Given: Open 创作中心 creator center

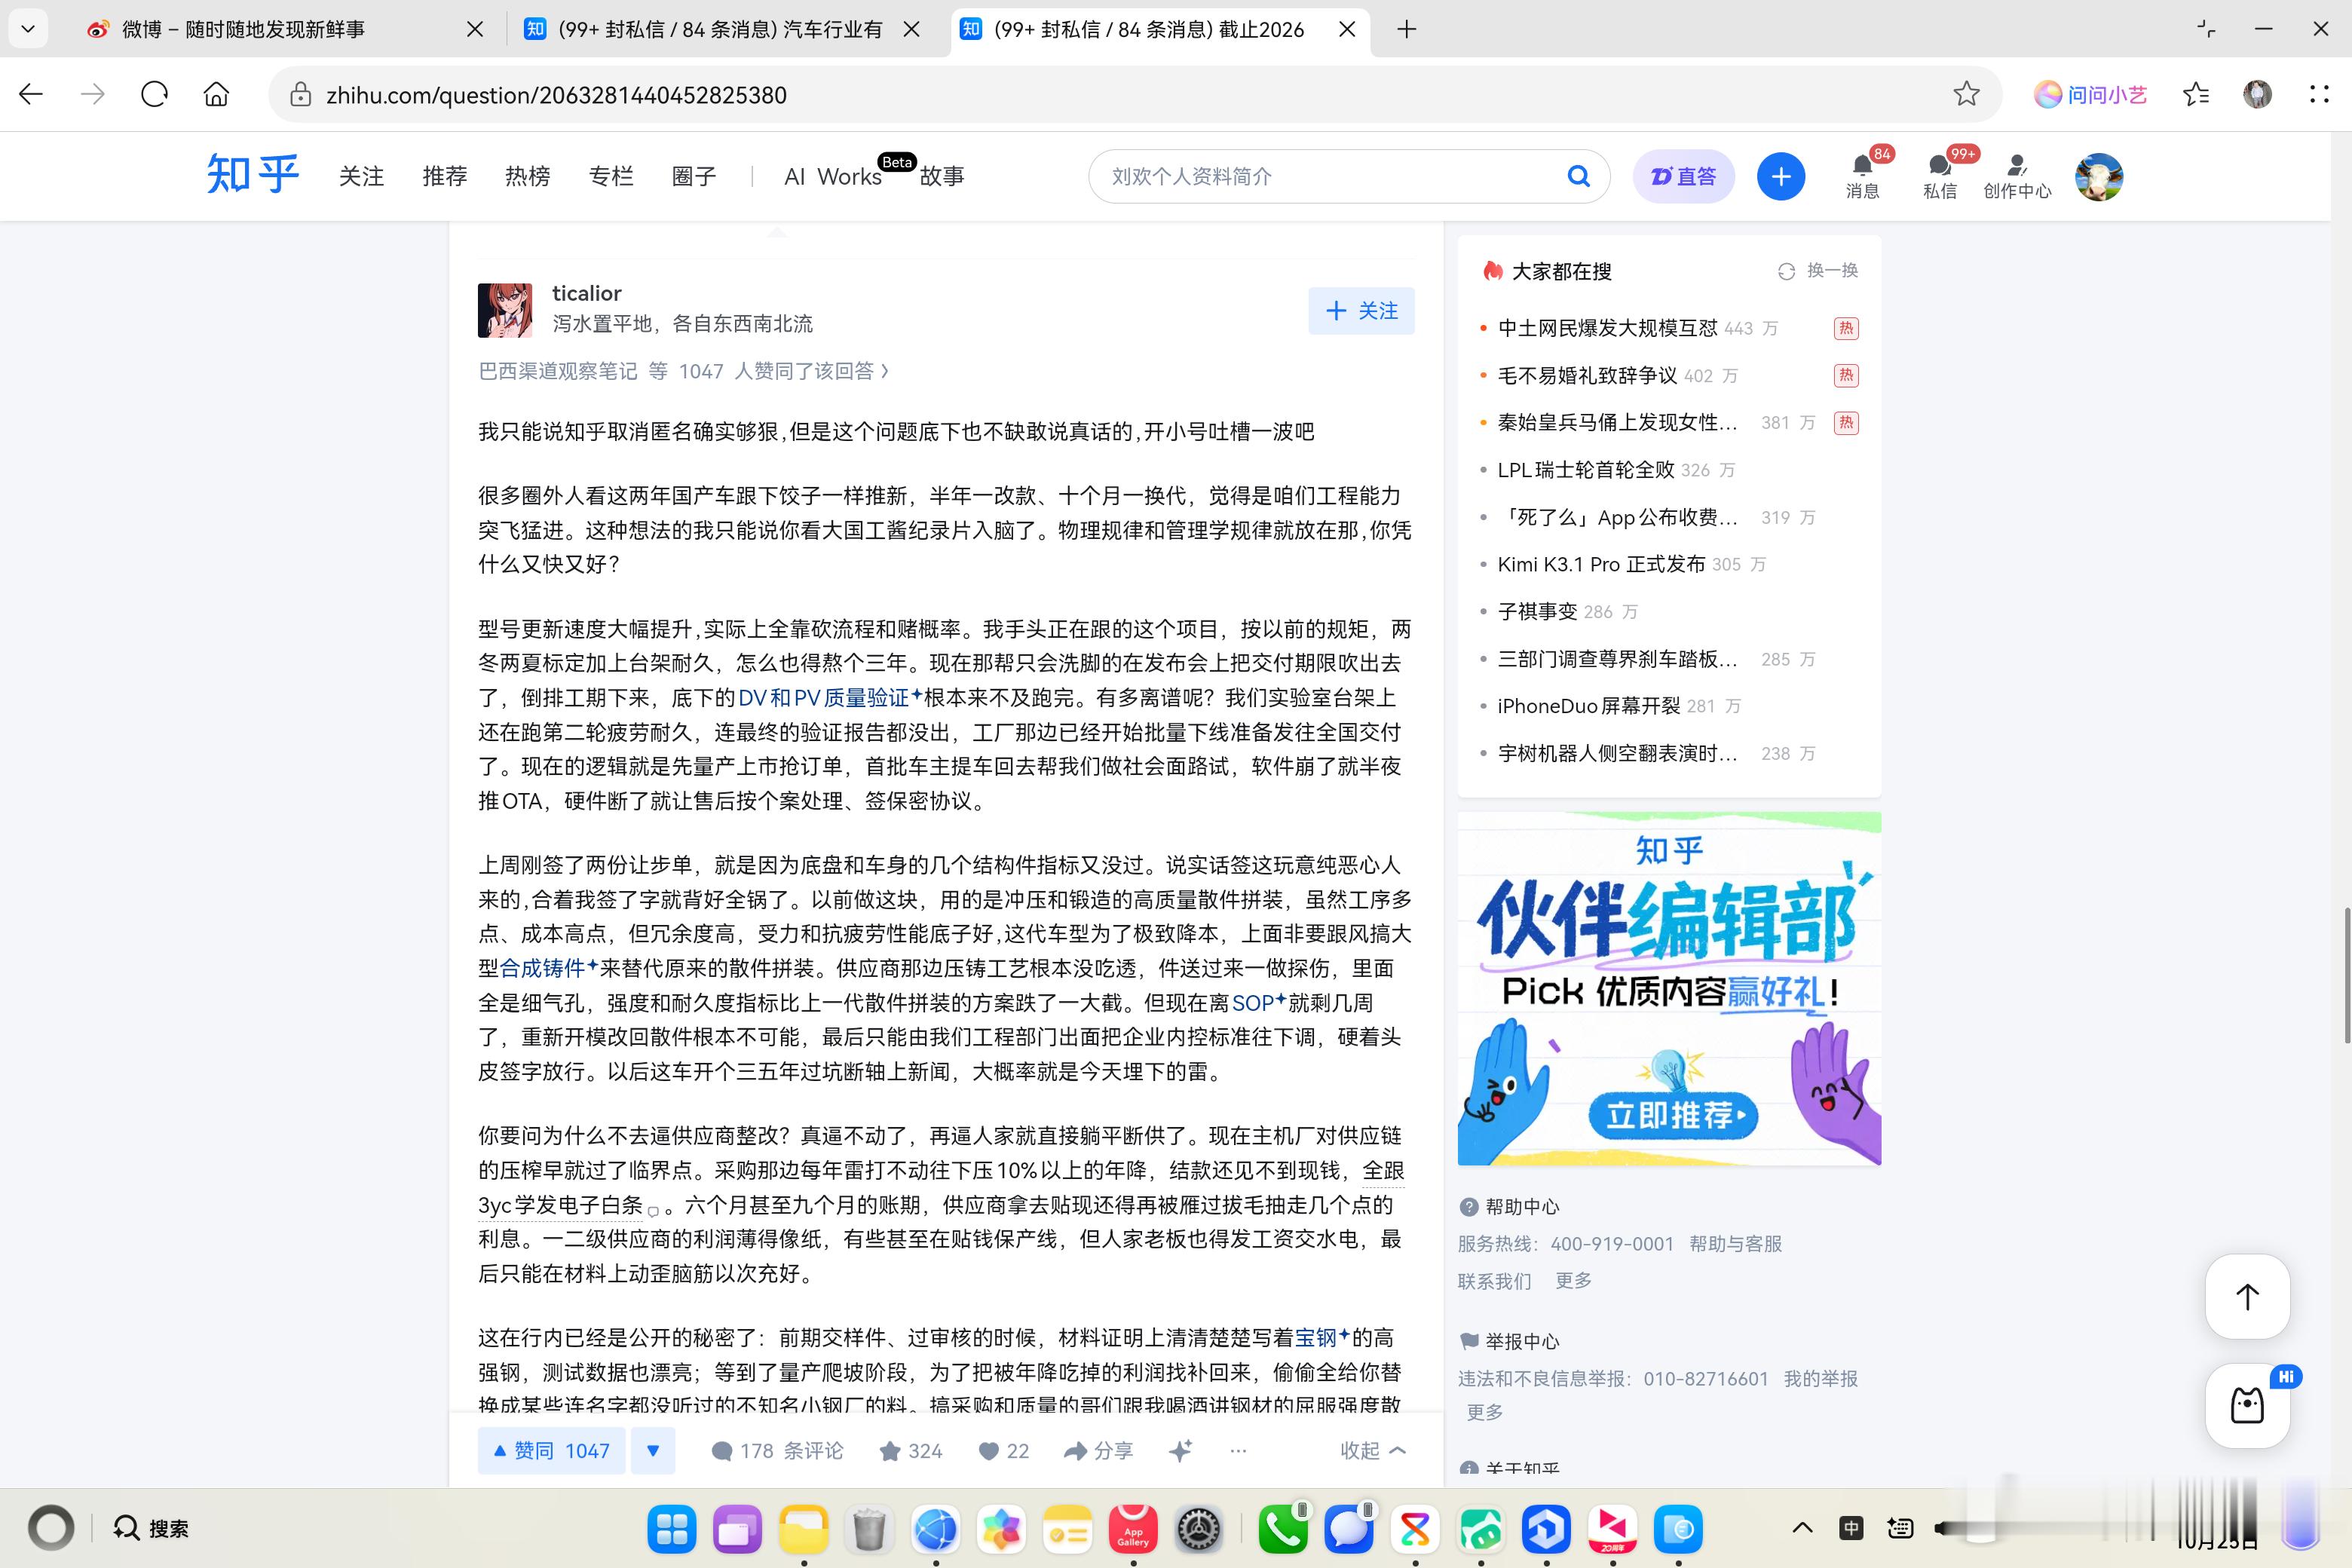Looking at the screenshot, I should click(x=2016, y=175).
